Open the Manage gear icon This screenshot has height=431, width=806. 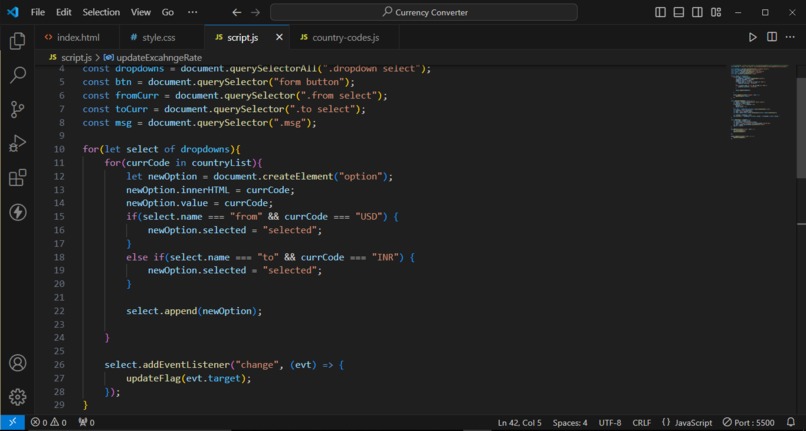(17, 397)
